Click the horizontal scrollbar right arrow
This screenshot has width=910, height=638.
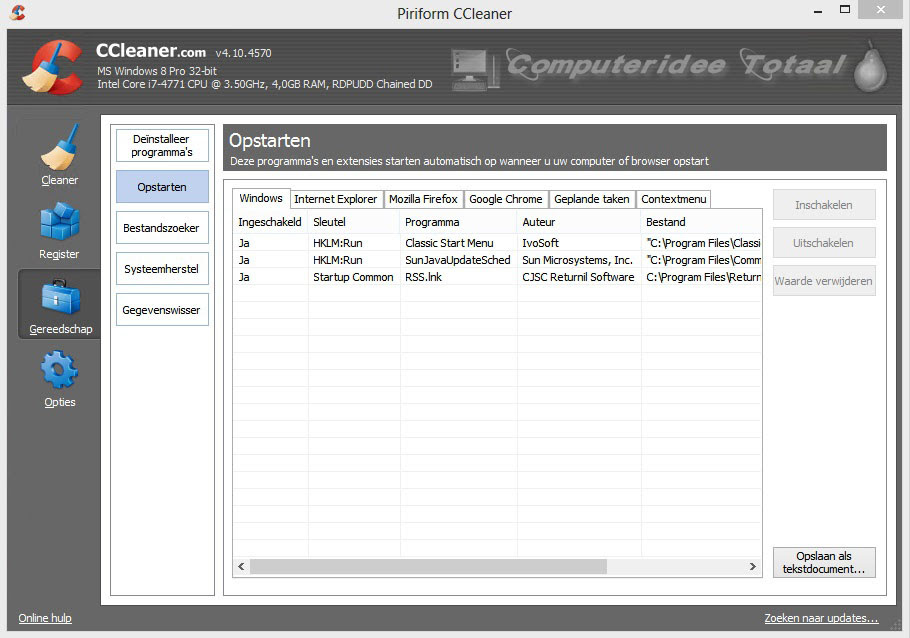(x=753, y=566)
